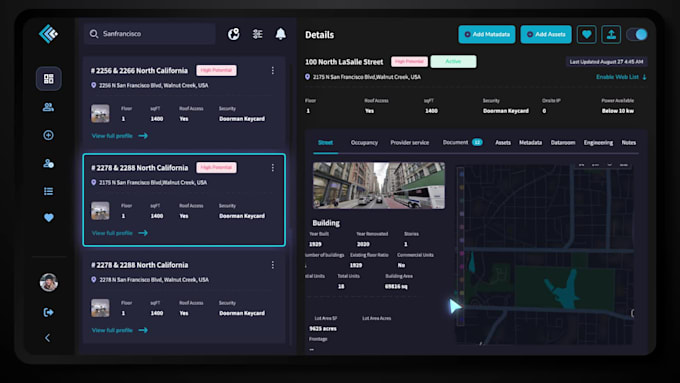Click the upload share button in Details header
The width and height of the screenshot is (680, 383).
[x=611, y=34]
